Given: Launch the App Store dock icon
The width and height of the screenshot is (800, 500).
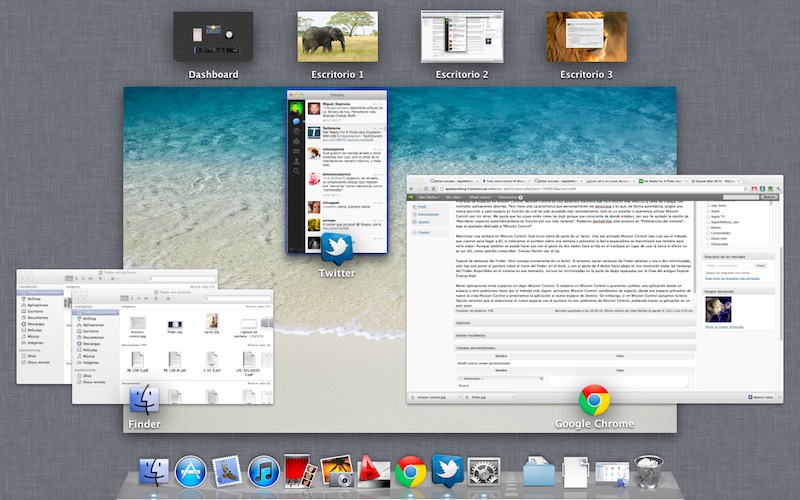Looking at the screenshot, I should (x=190, y=471).
